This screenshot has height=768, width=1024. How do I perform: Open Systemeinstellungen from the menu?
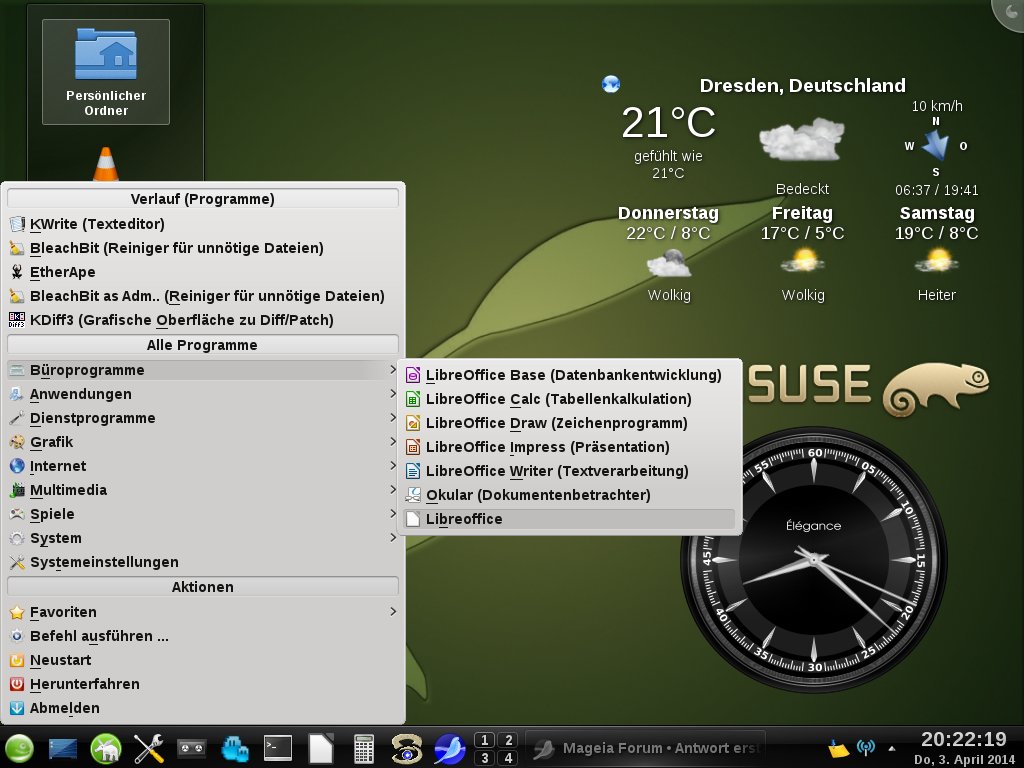tap(202, 562)
